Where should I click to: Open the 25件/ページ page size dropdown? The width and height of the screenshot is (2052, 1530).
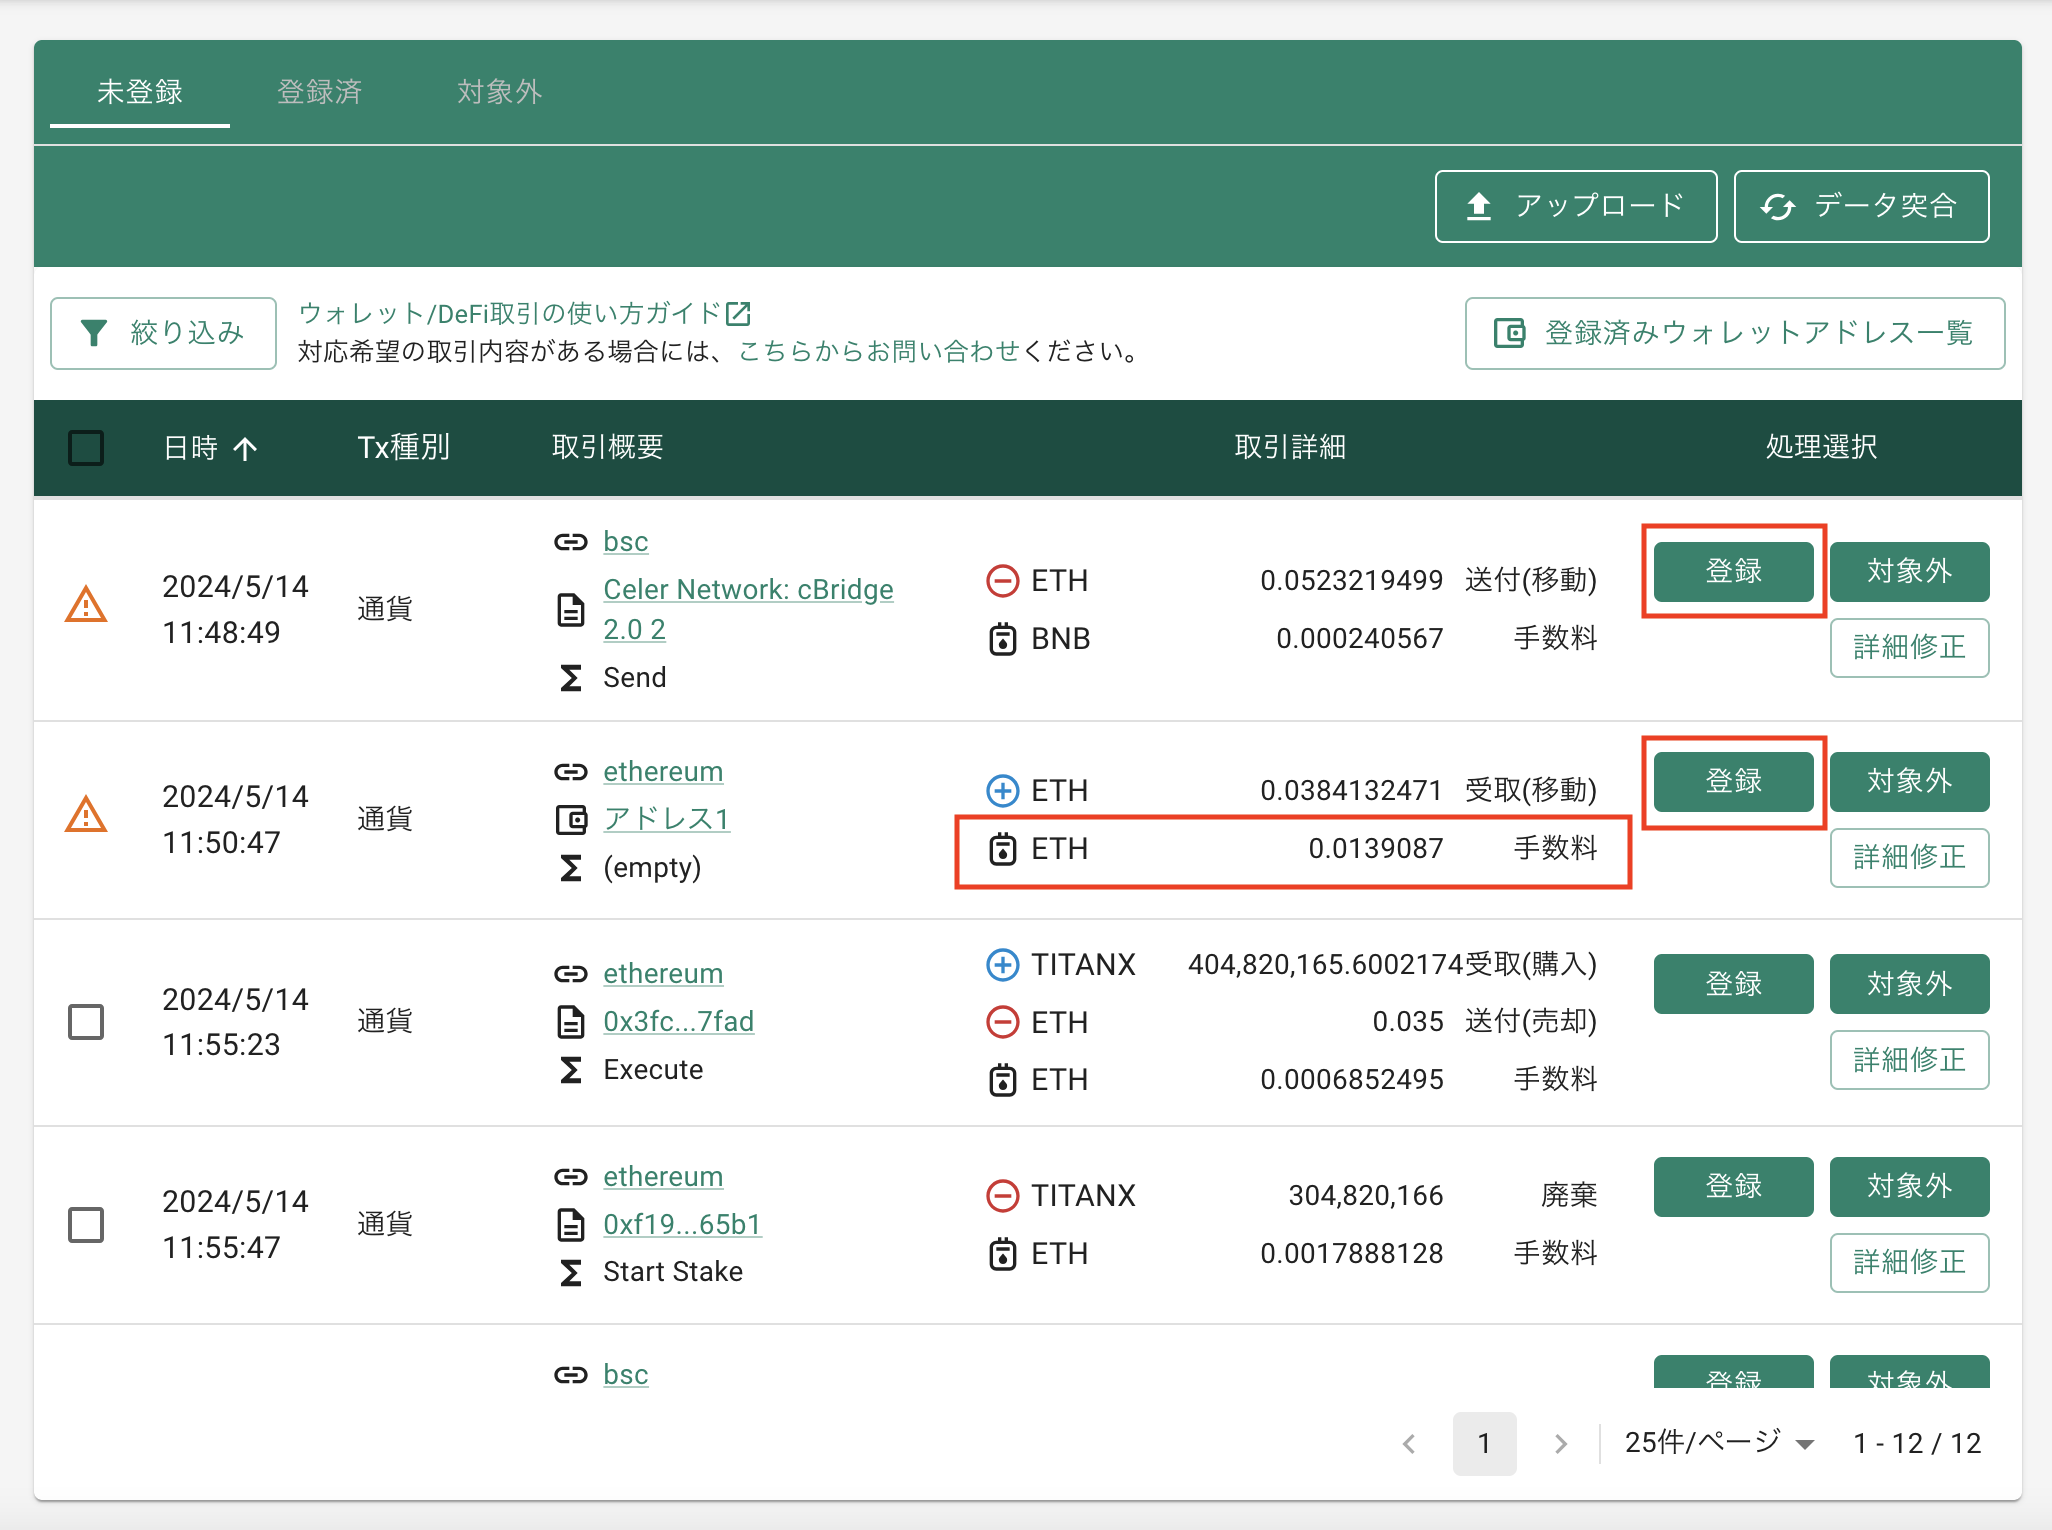click(1719, 1443)
